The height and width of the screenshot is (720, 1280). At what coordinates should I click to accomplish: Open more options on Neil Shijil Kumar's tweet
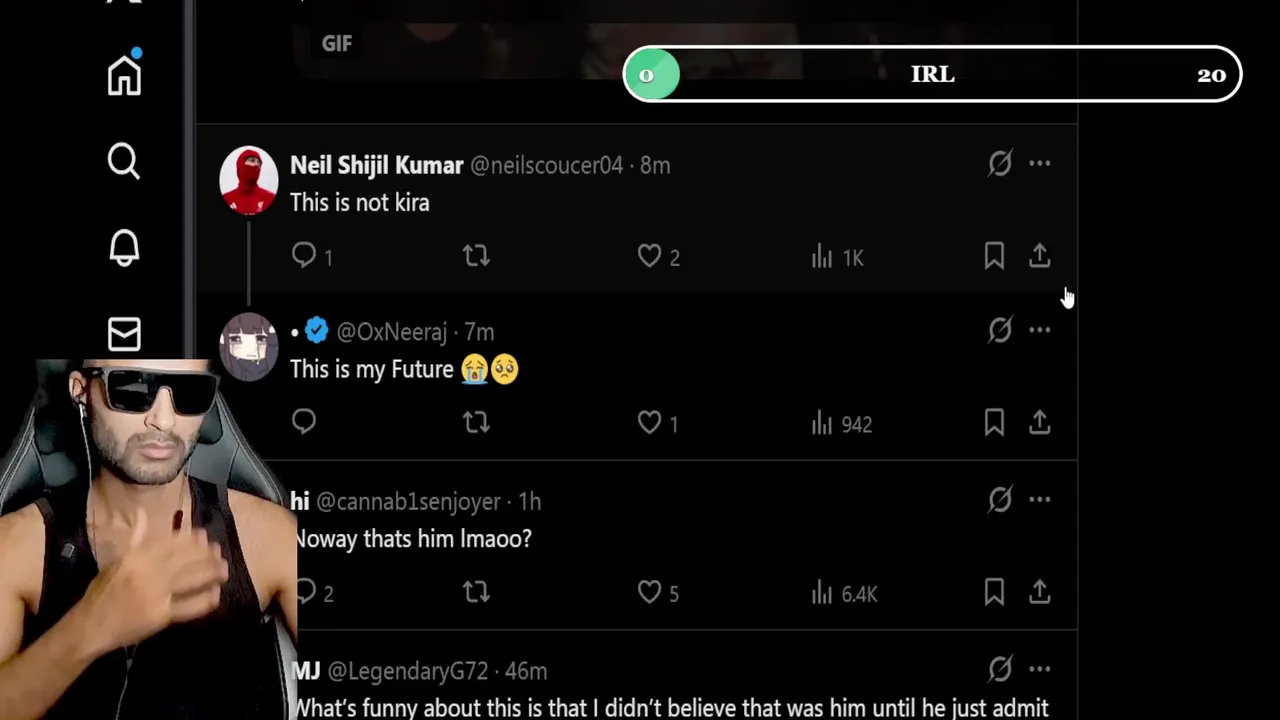[x=1040, y=163]
